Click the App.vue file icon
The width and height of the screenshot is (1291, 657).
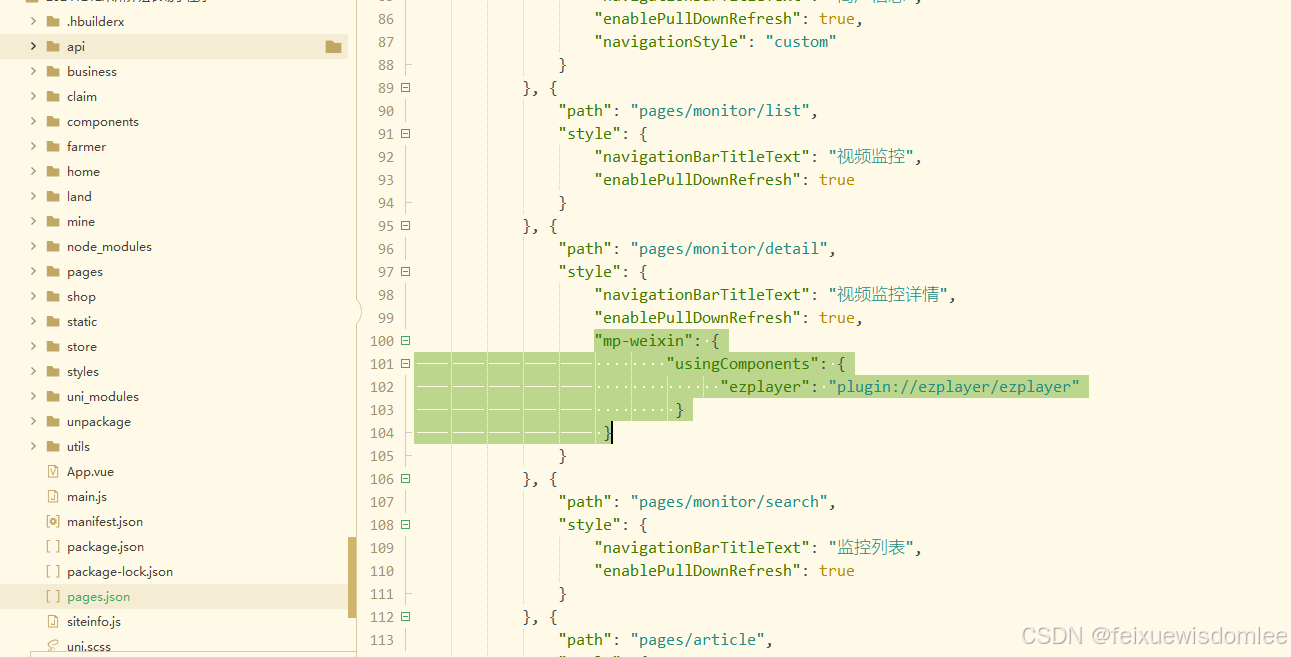[53, 471]
